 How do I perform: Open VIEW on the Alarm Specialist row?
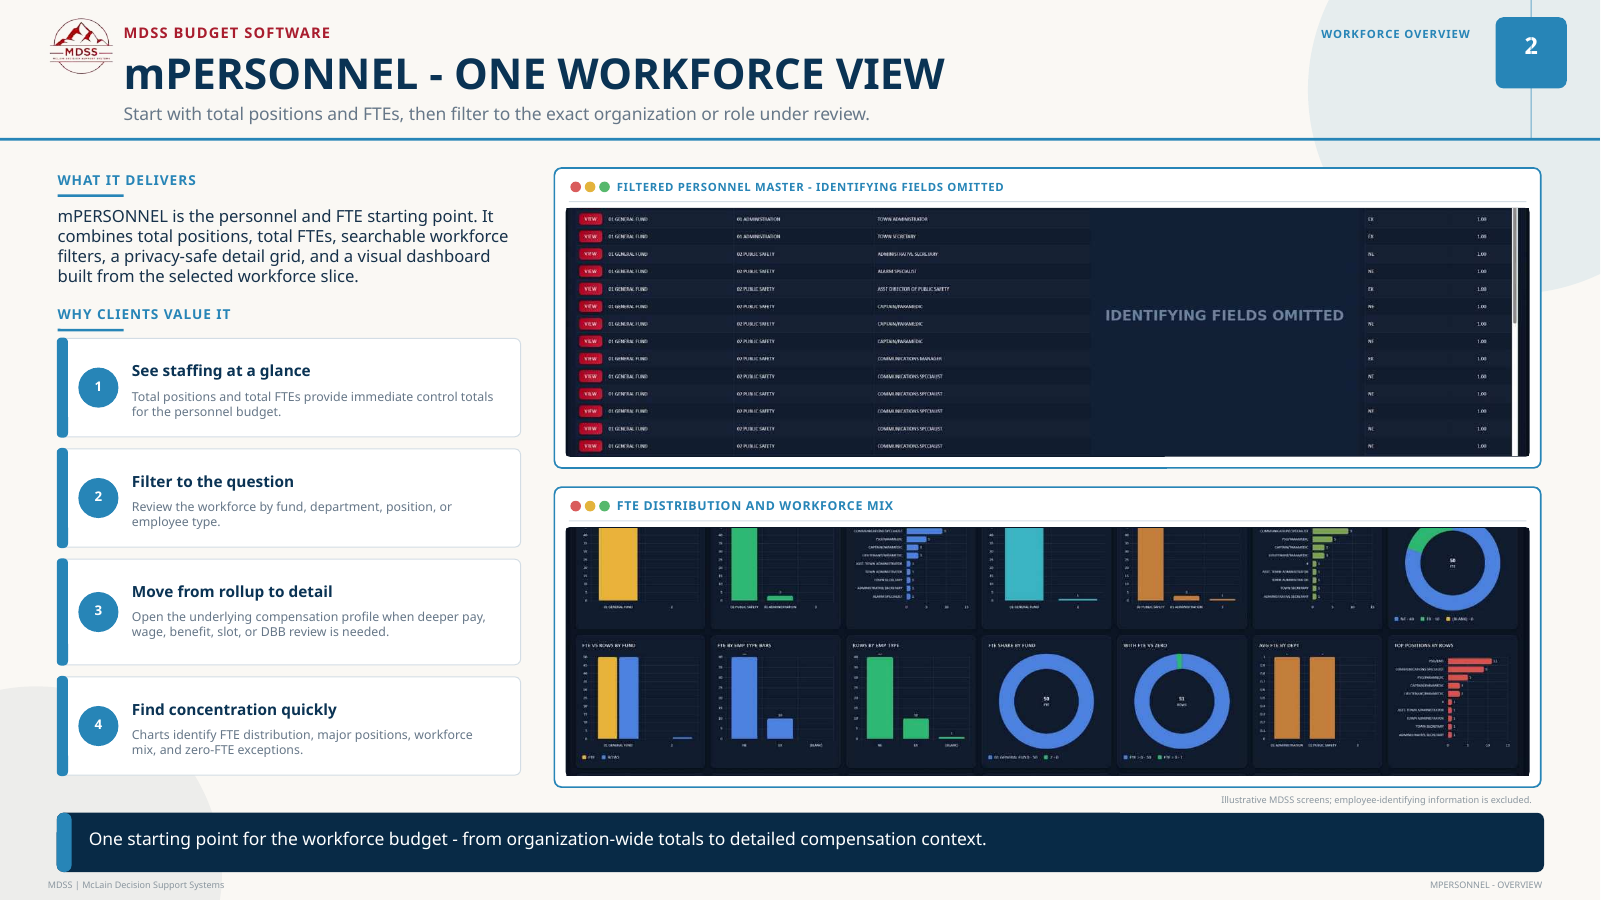coord(590,271)
